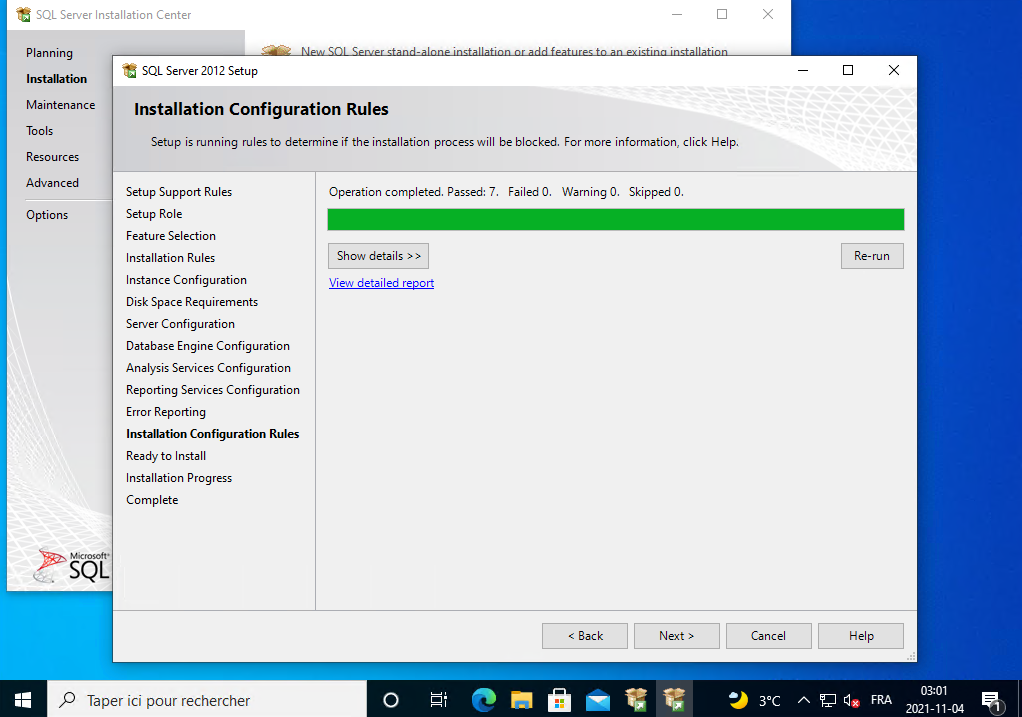Click Next to continue setup
The image size is (1022, 717).
676,636
